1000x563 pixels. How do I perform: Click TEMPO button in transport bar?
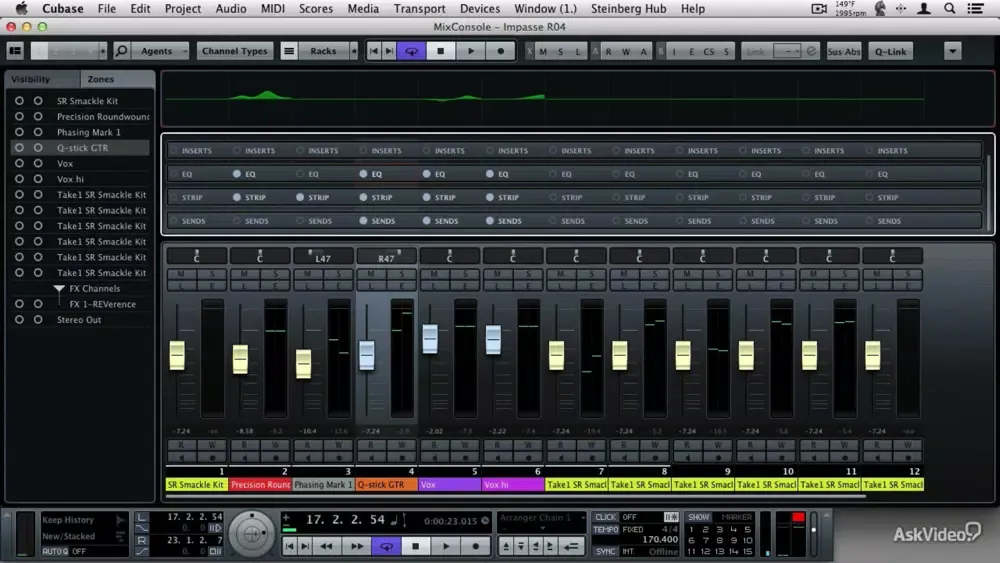click(x=605, y=529)
